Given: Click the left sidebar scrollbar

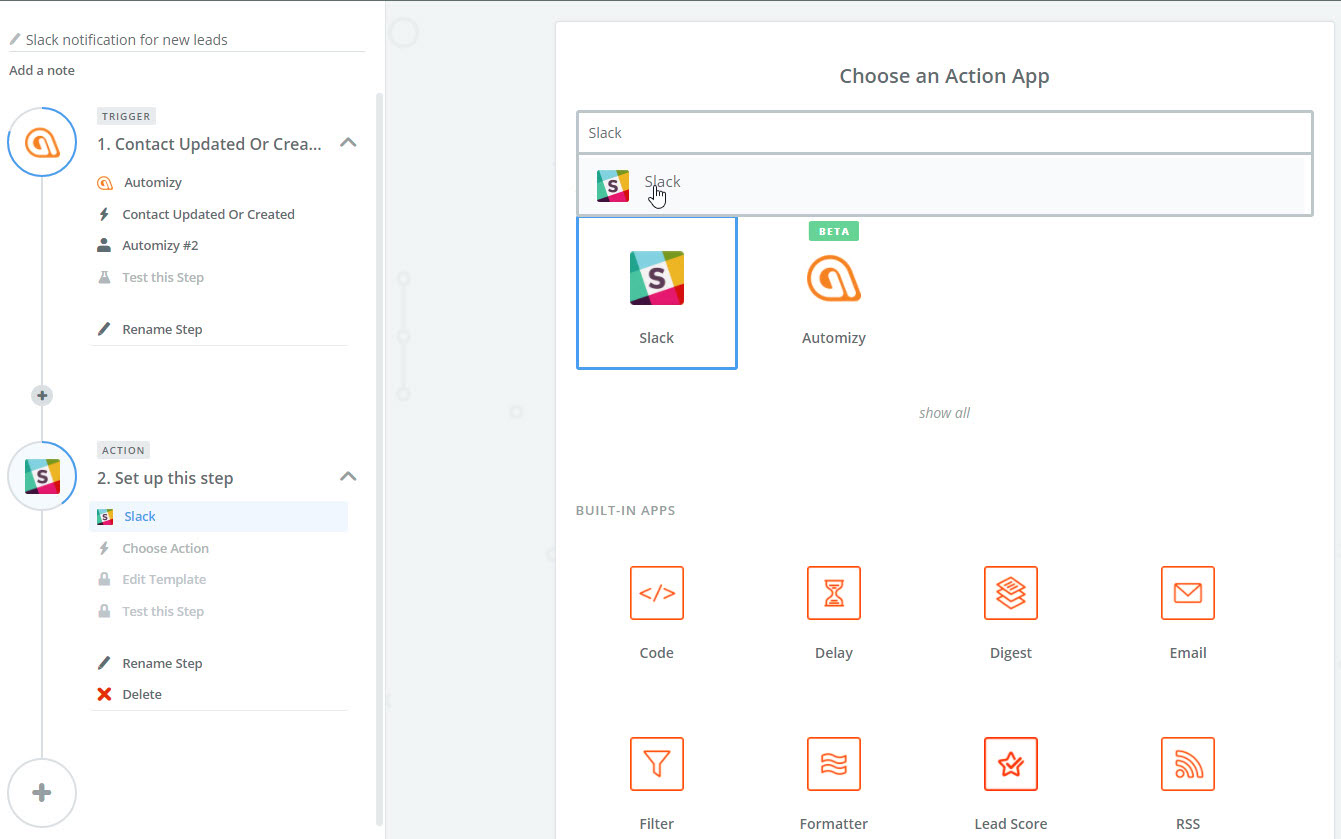Looking at the screenshot, I should pyautogui.click(x=379, y=460).
